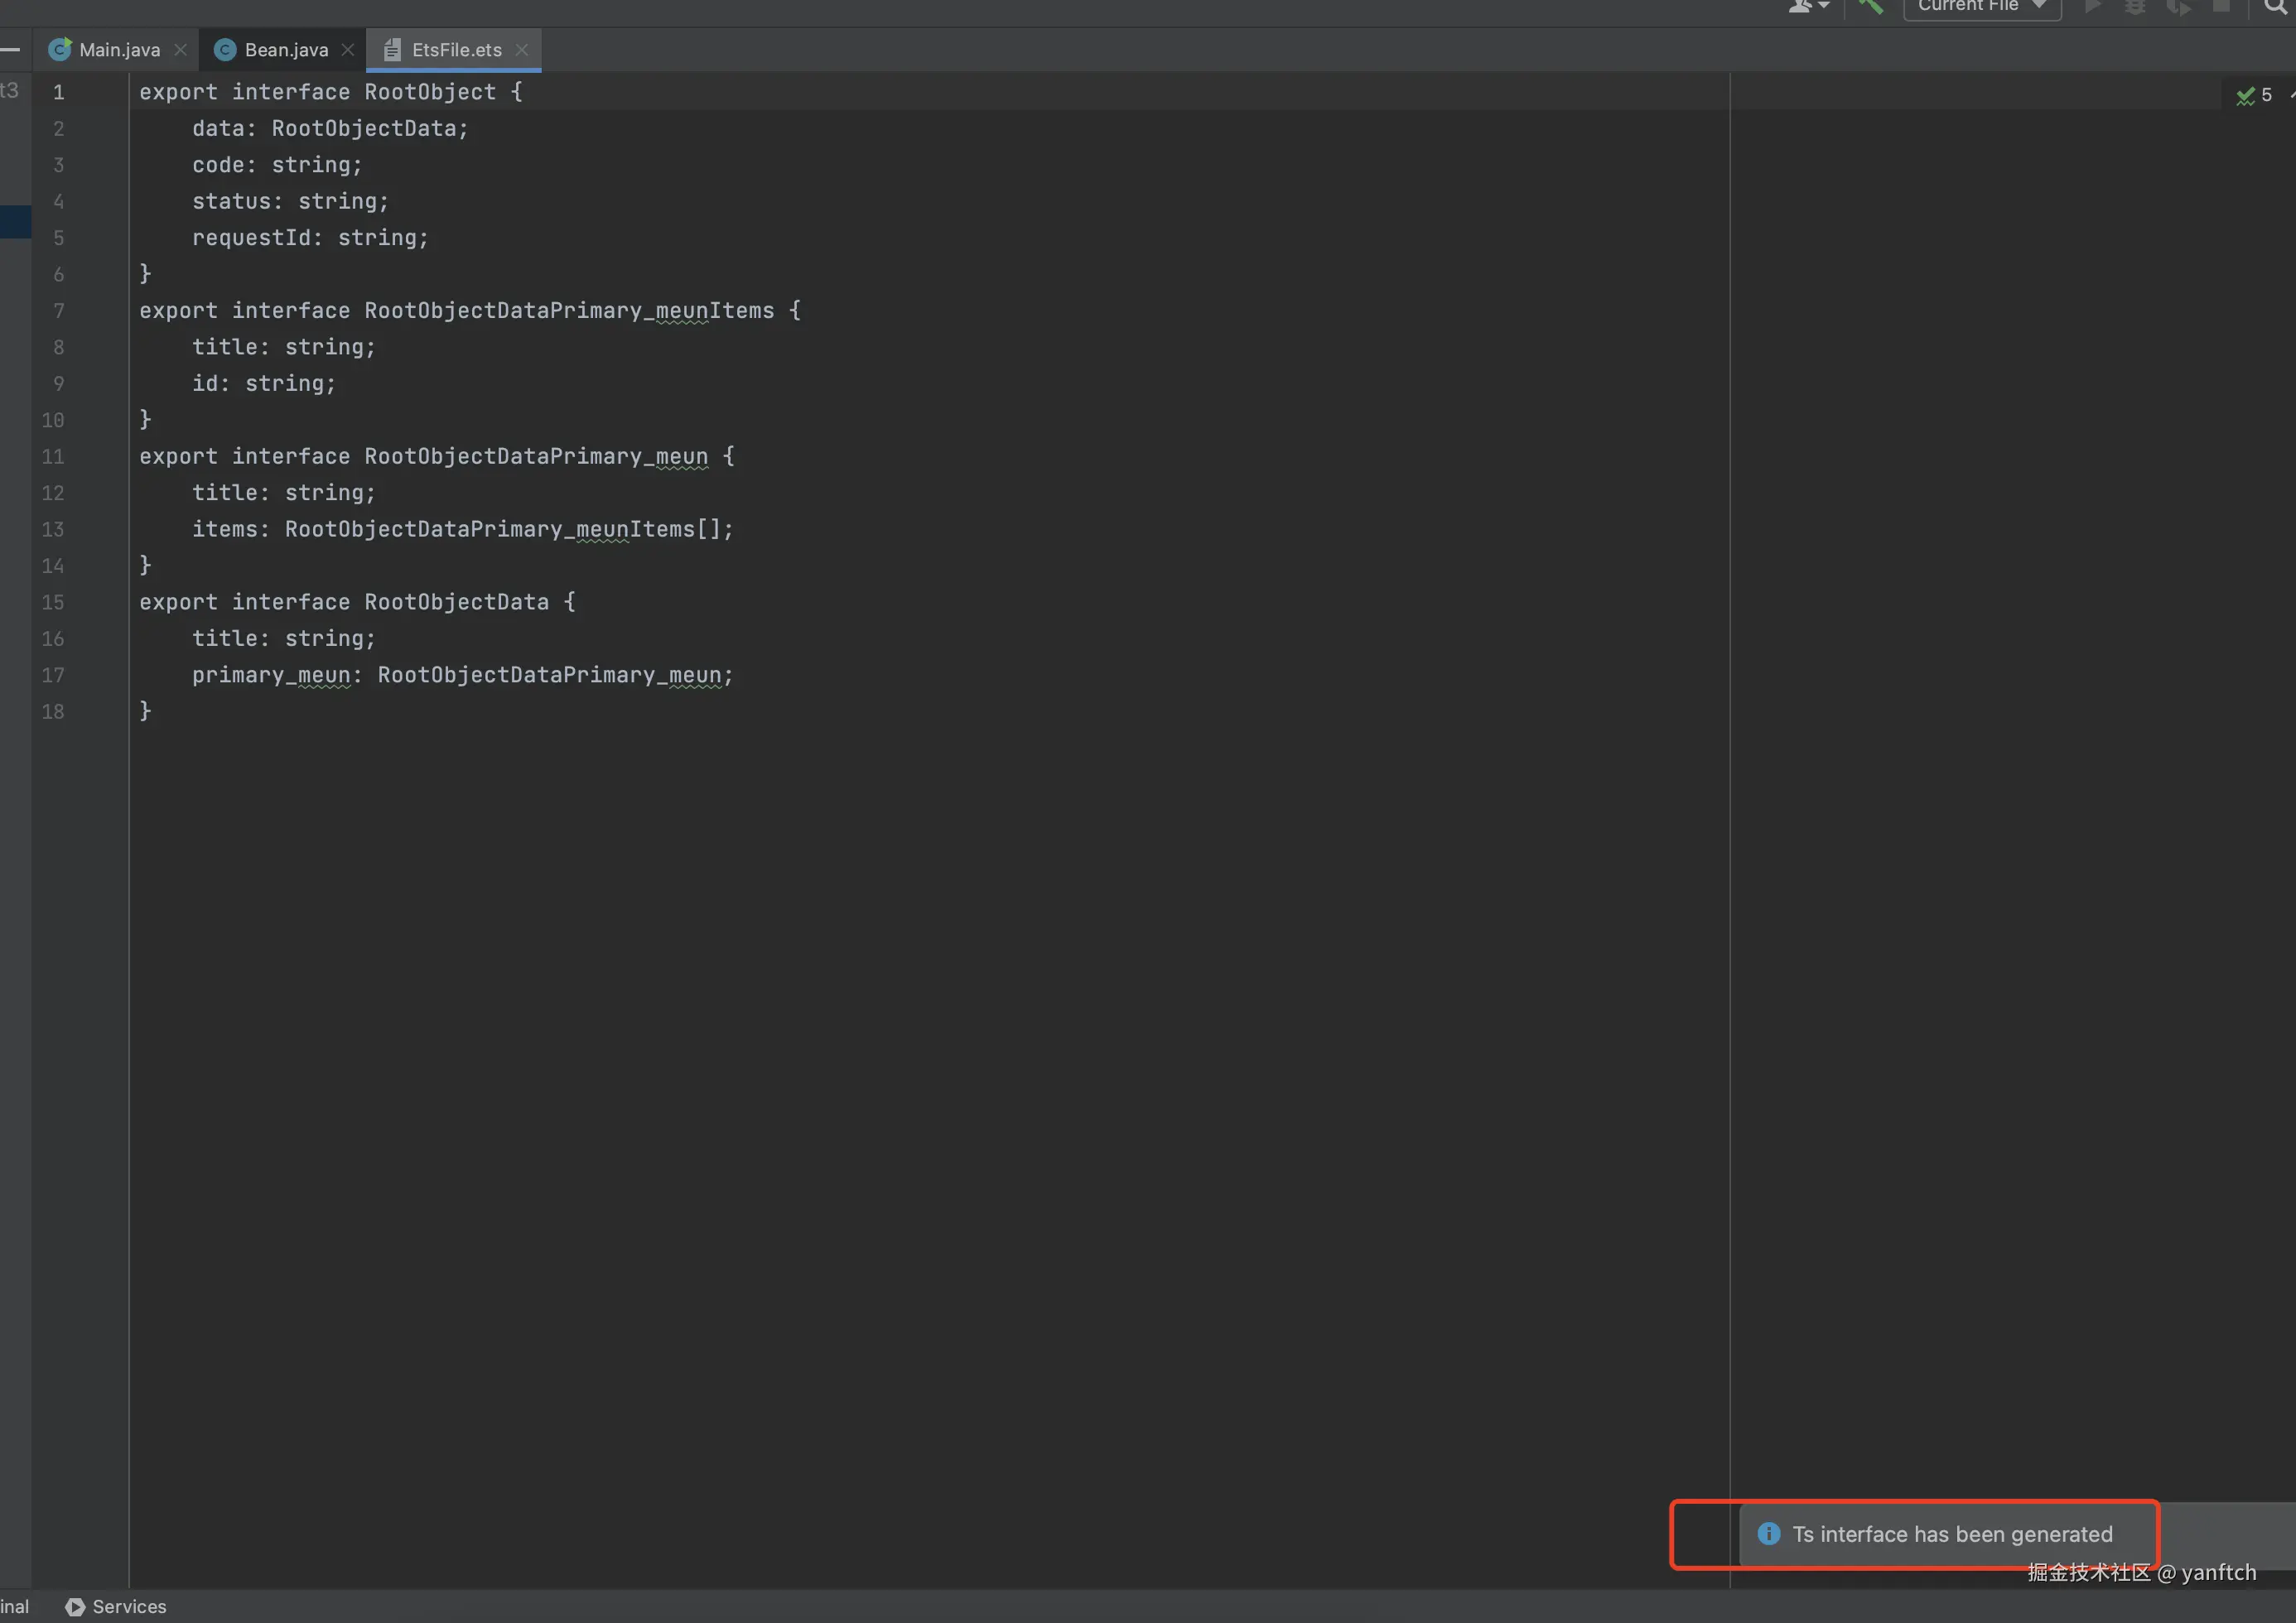2296x1623 pixels.
Task: Open the Services tool window
Action: 117,1606
